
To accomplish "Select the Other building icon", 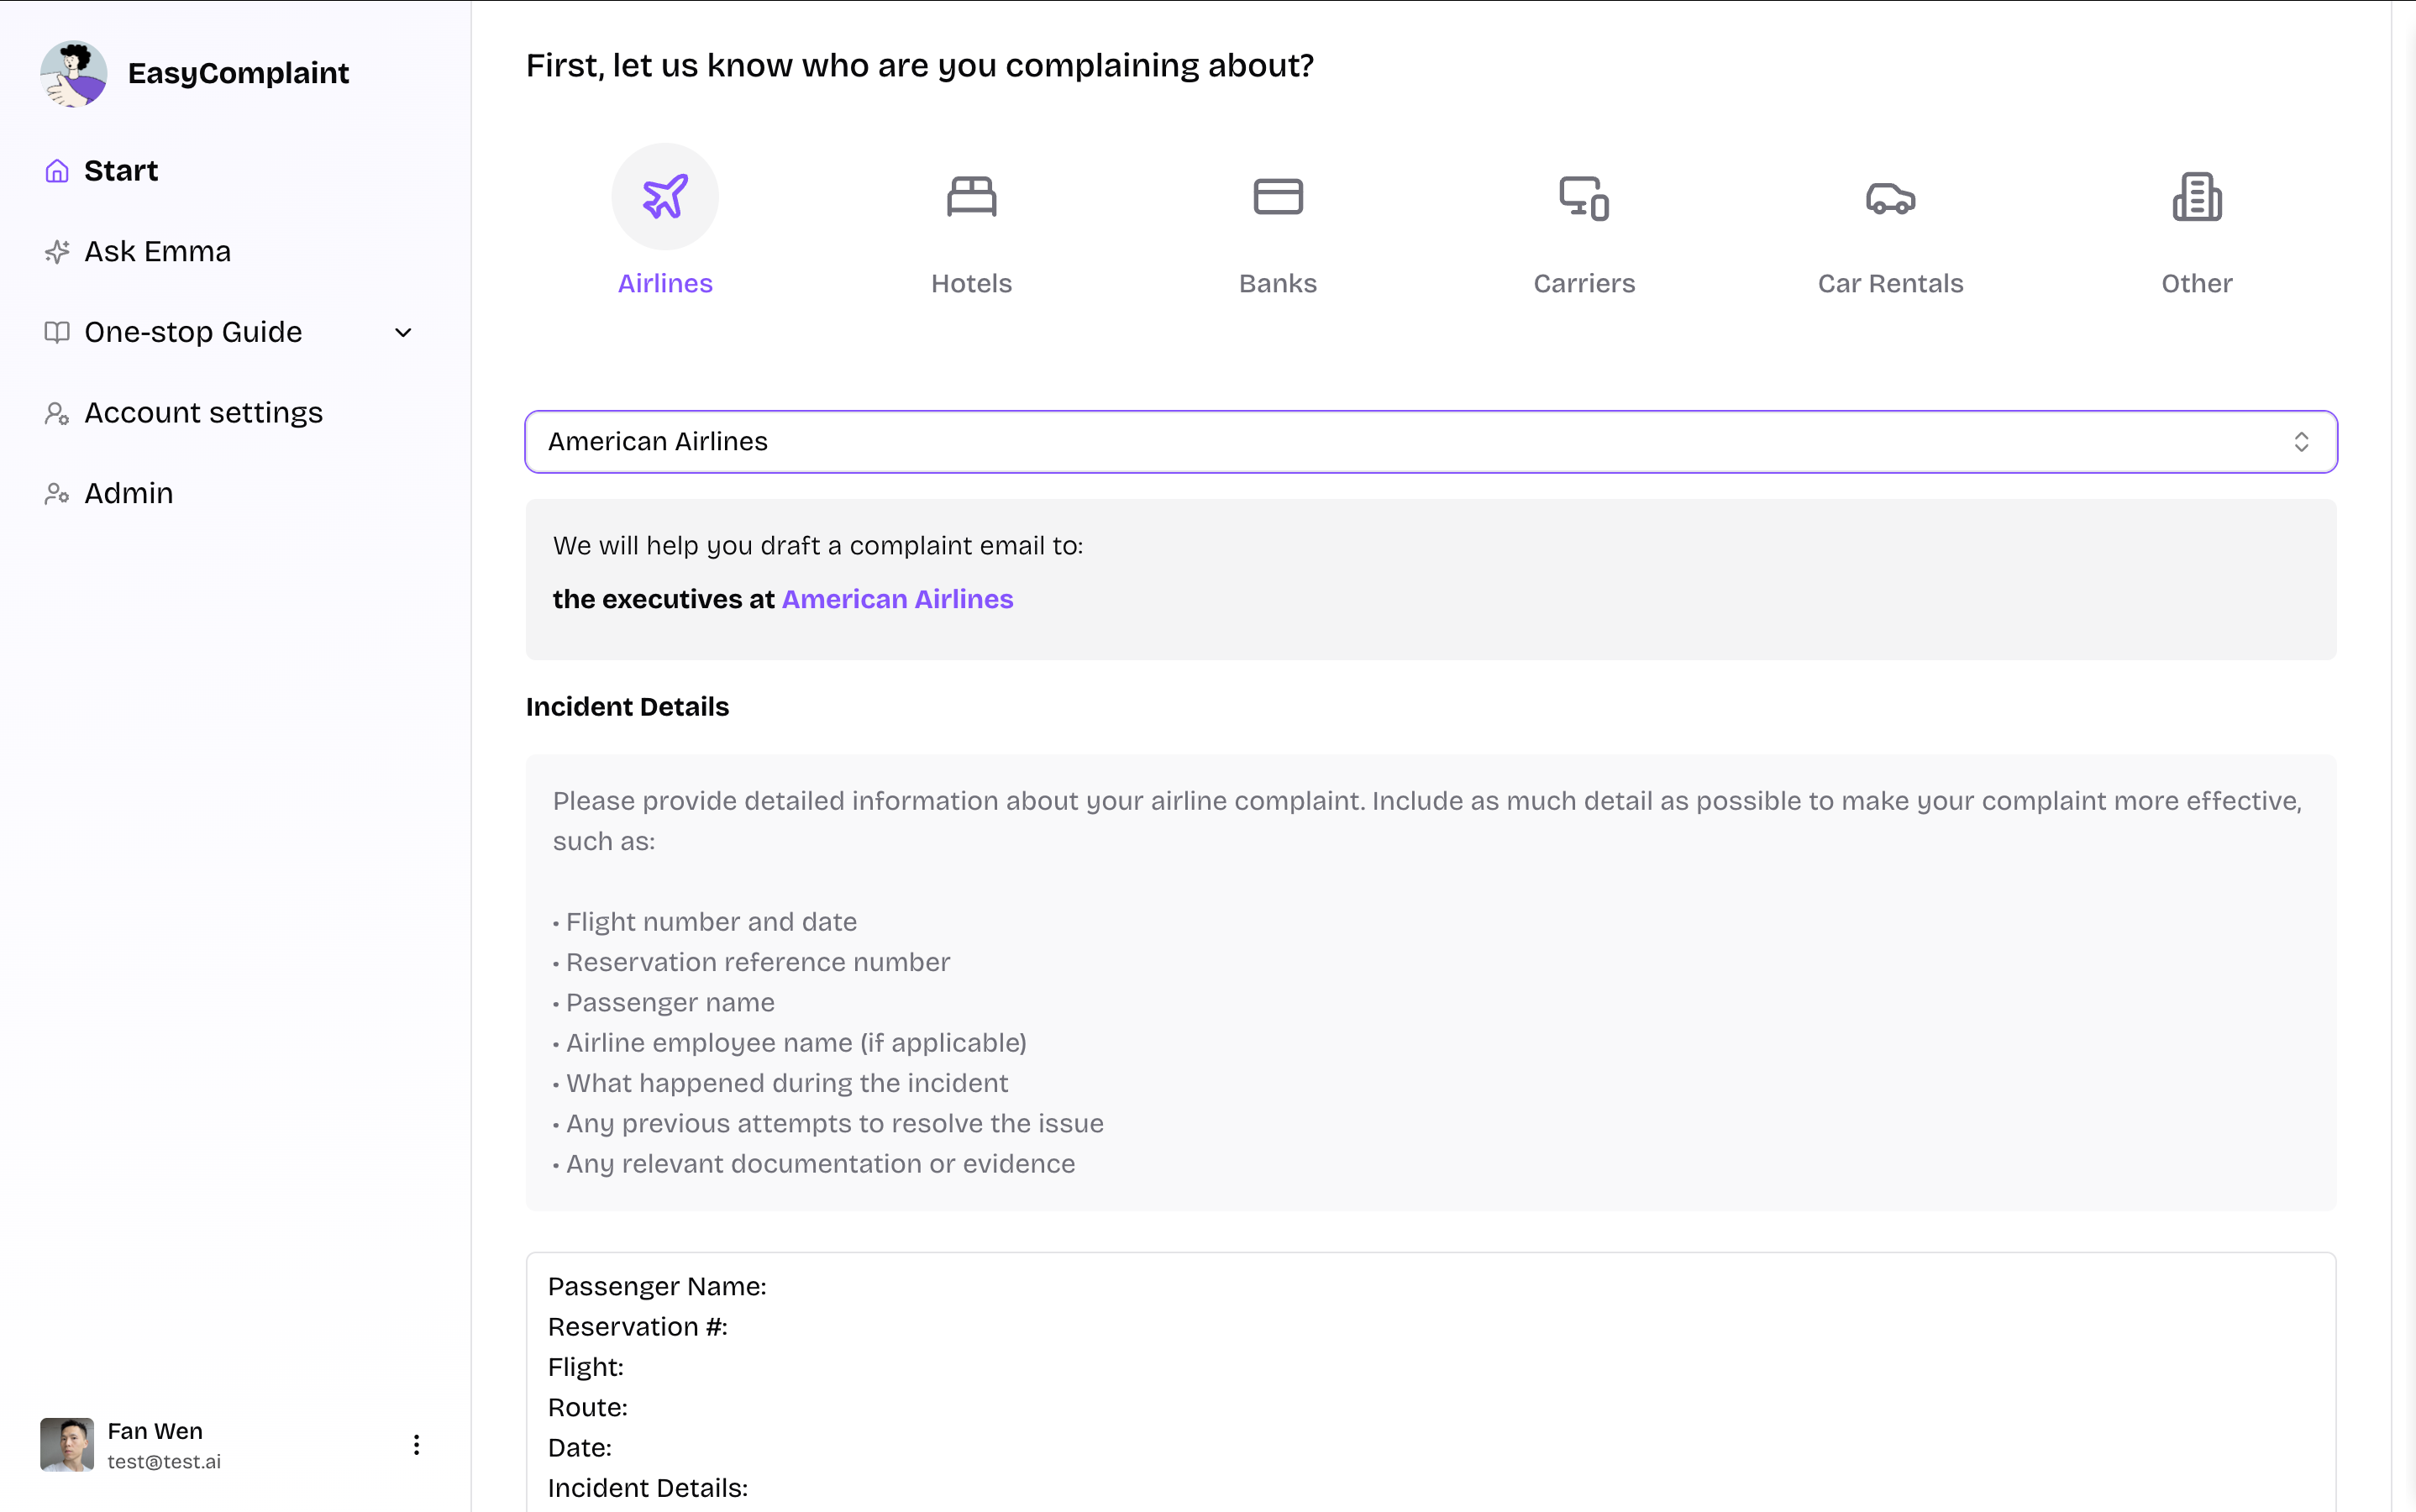I will coord(2196,197).
